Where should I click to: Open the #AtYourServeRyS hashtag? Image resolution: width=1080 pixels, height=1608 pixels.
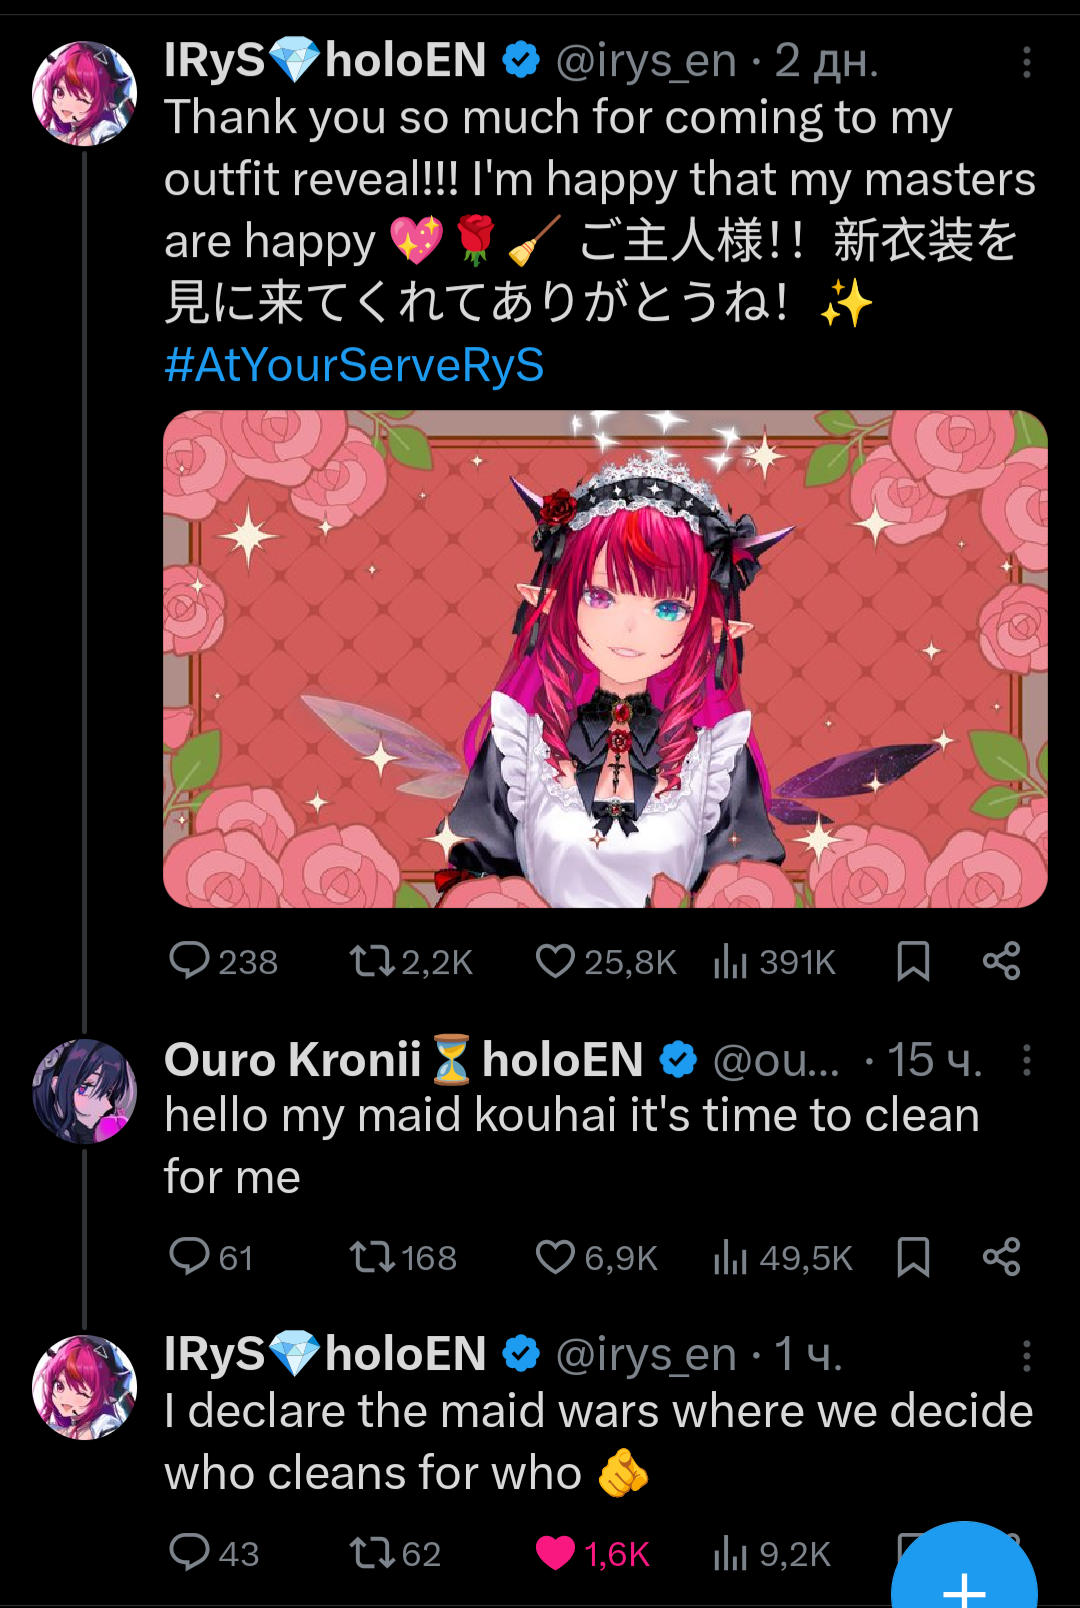(354, 365)
